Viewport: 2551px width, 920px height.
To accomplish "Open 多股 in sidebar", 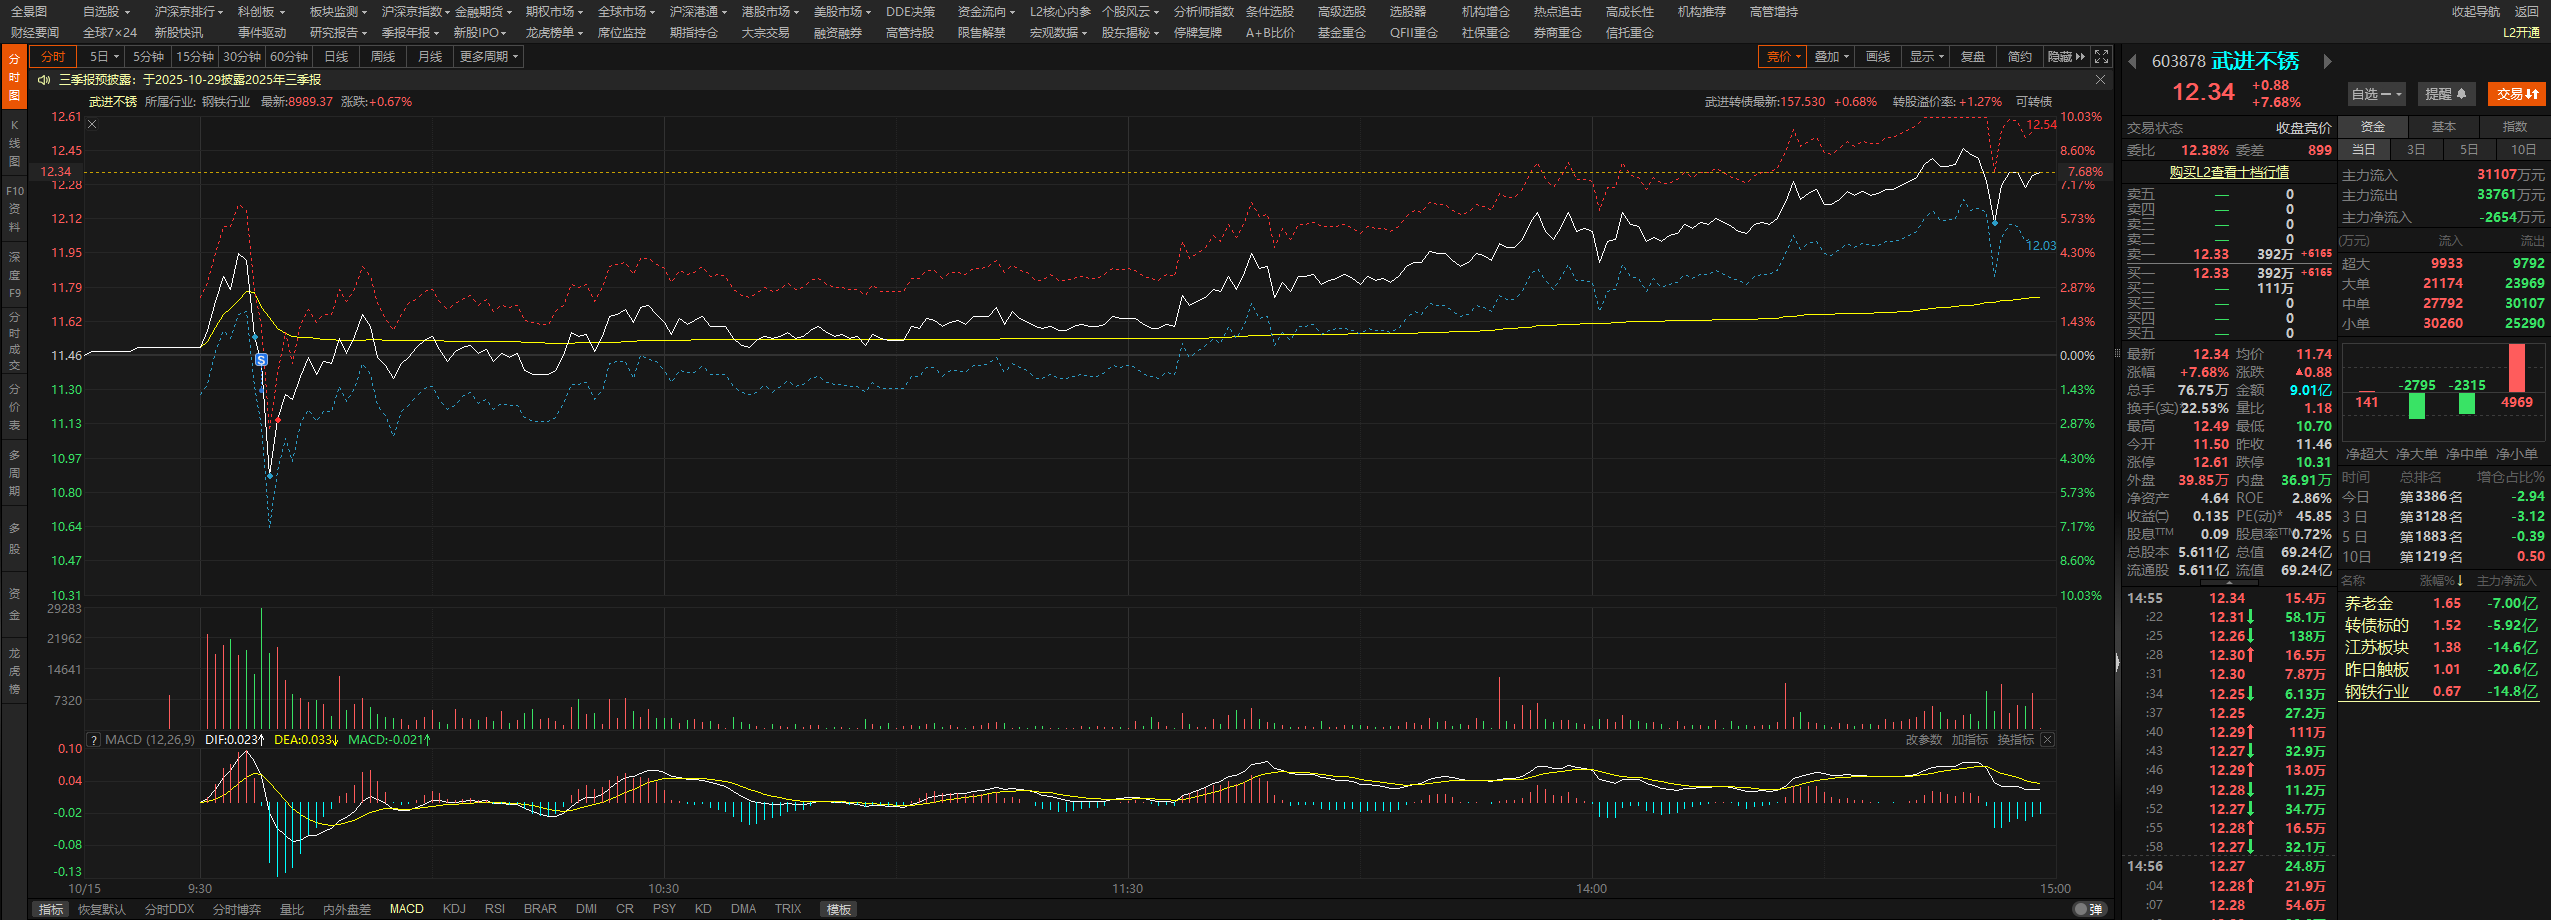I will (x=14, y=538).
